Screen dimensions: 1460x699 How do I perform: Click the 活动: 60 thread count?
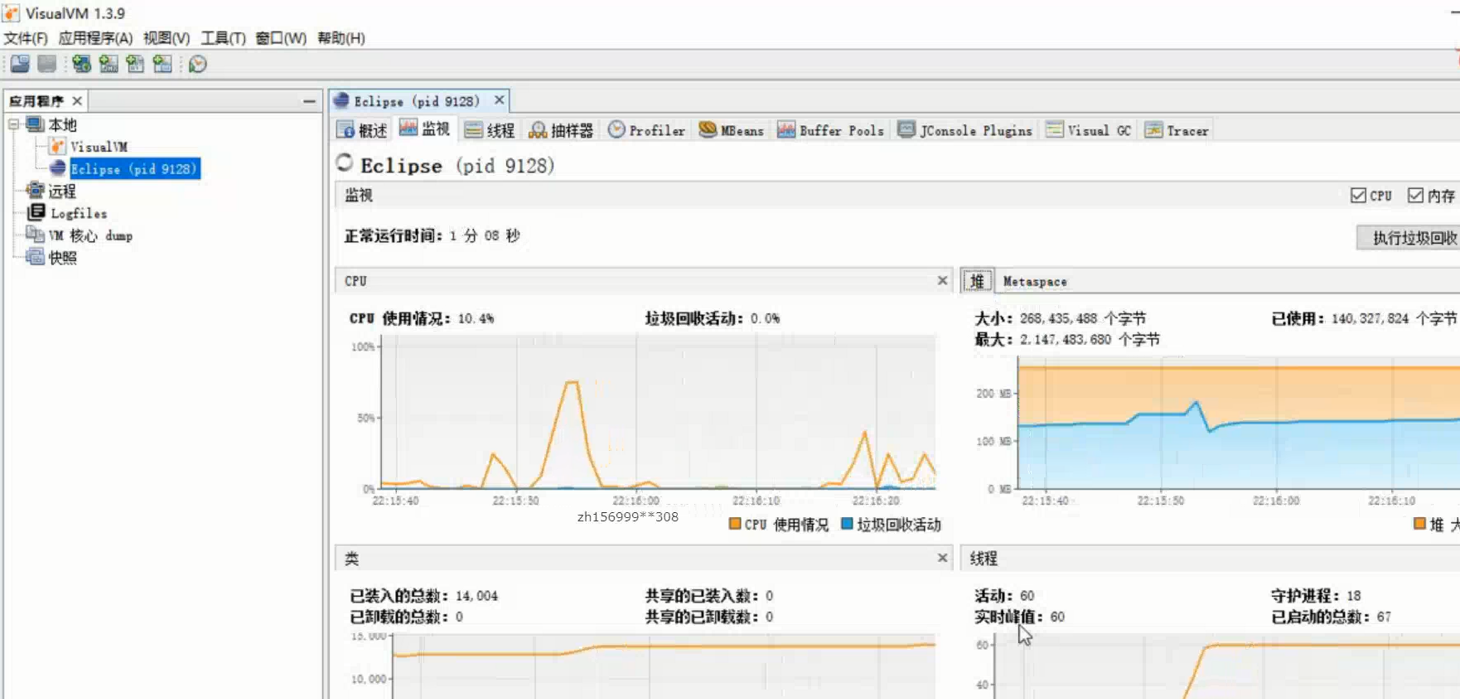(x=1004, y=595)
